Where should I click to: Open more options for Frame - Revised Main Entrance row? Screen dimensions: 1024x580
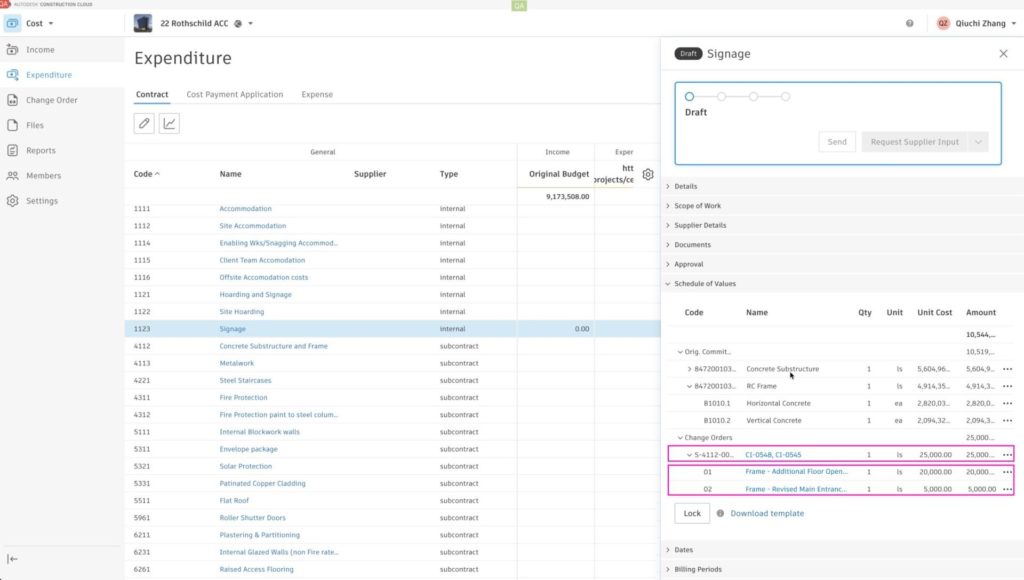click(x=1008, y=489)
